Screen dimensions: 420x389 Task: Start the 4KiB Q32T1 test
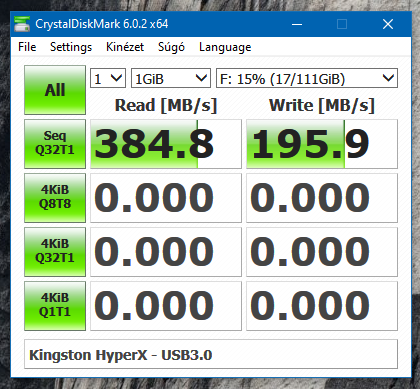[55, 252]
